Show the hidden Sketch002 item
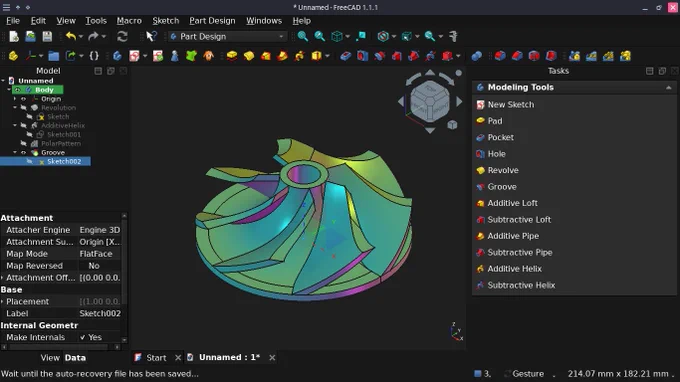This screenshot has height=382, width=680. [x=29, y=161]
